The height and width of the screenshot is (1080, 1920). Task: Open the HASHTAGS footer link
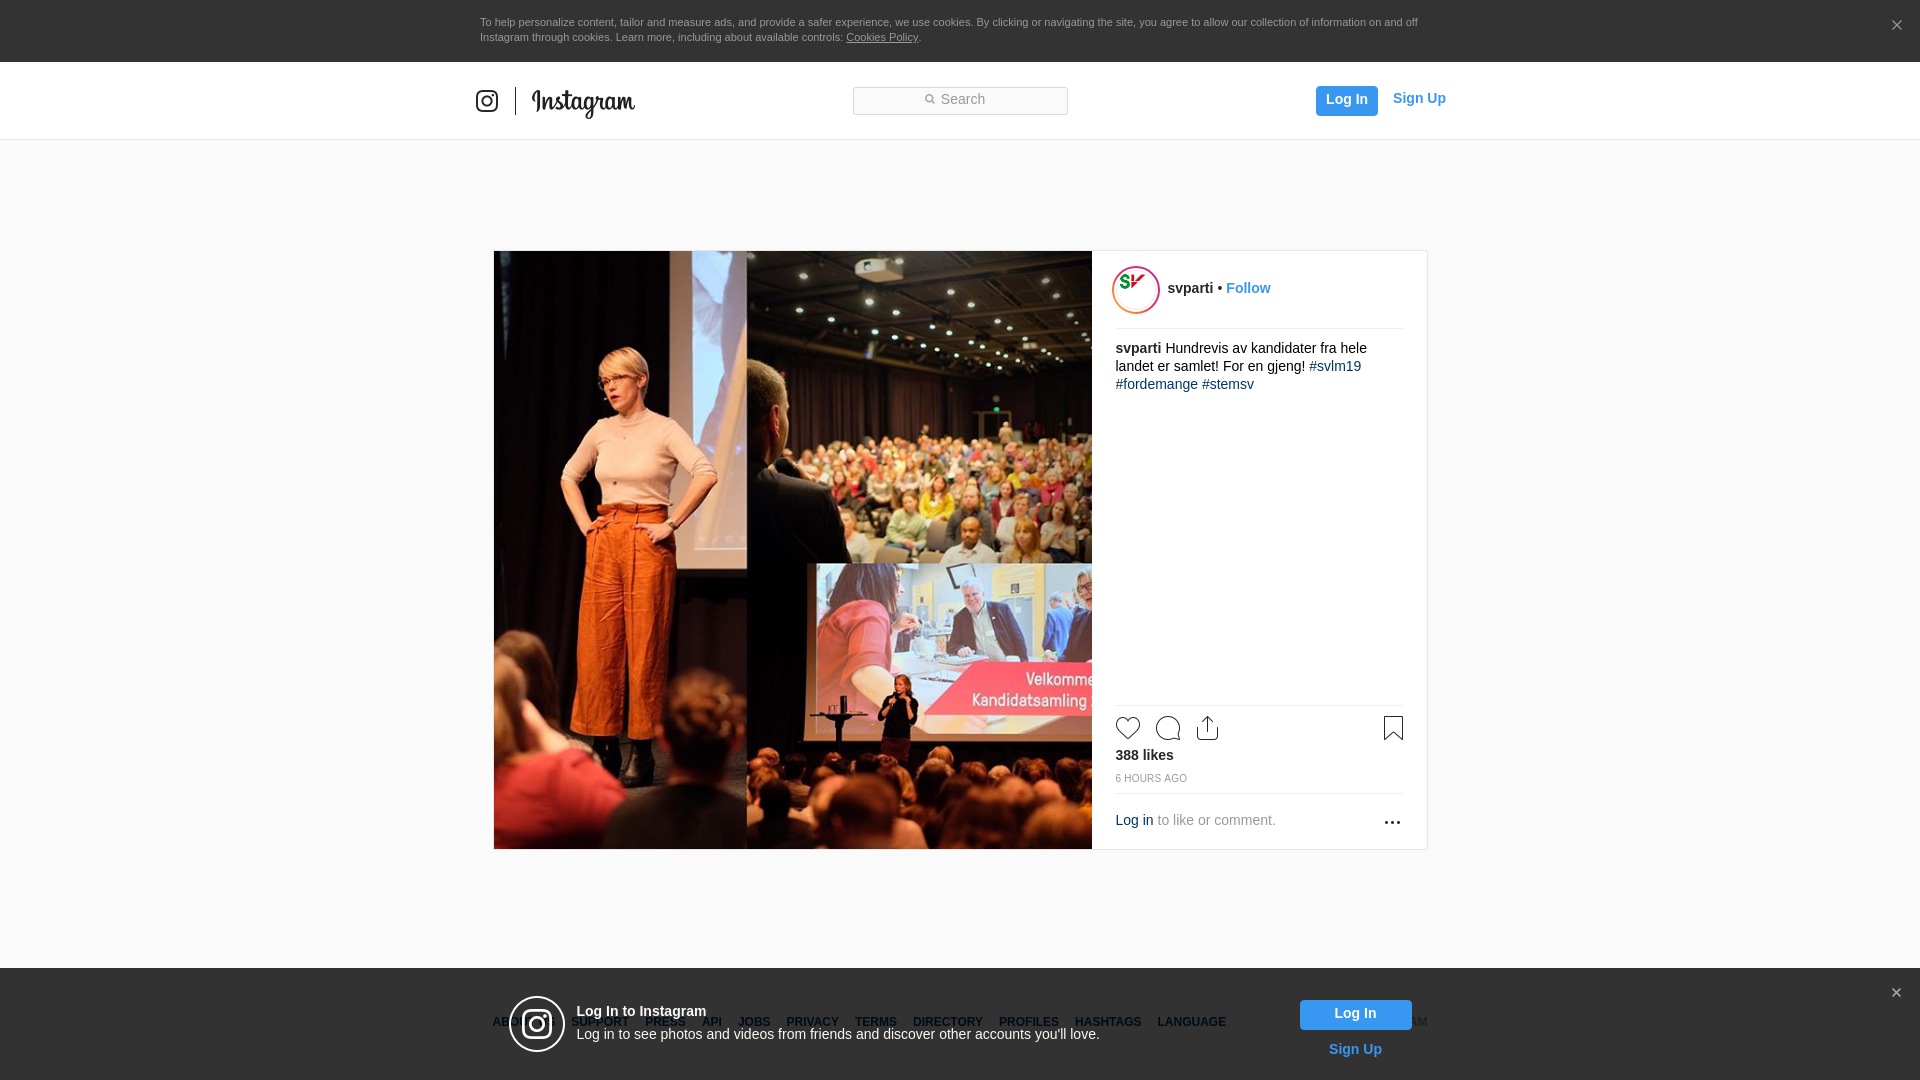(1108, 1022)
